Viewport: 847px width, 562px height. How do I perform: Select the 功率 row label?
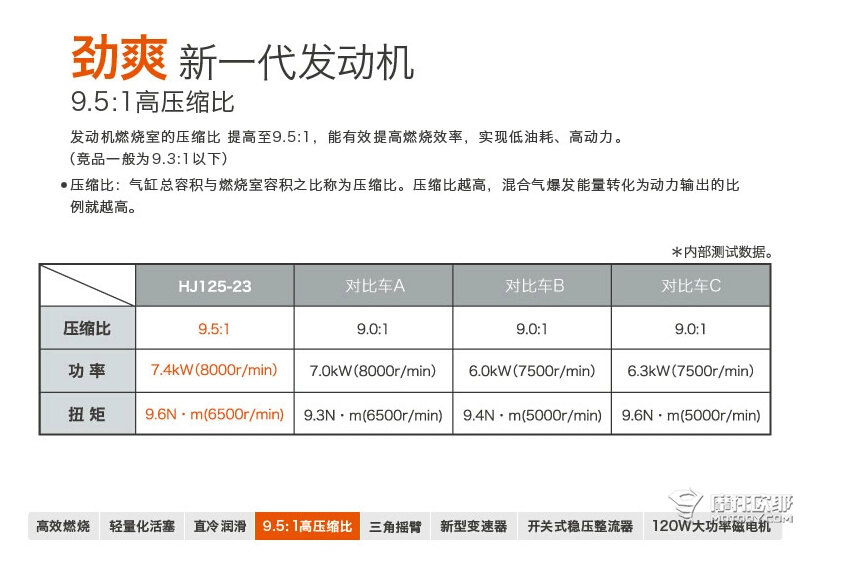click(x=87, y=371)
